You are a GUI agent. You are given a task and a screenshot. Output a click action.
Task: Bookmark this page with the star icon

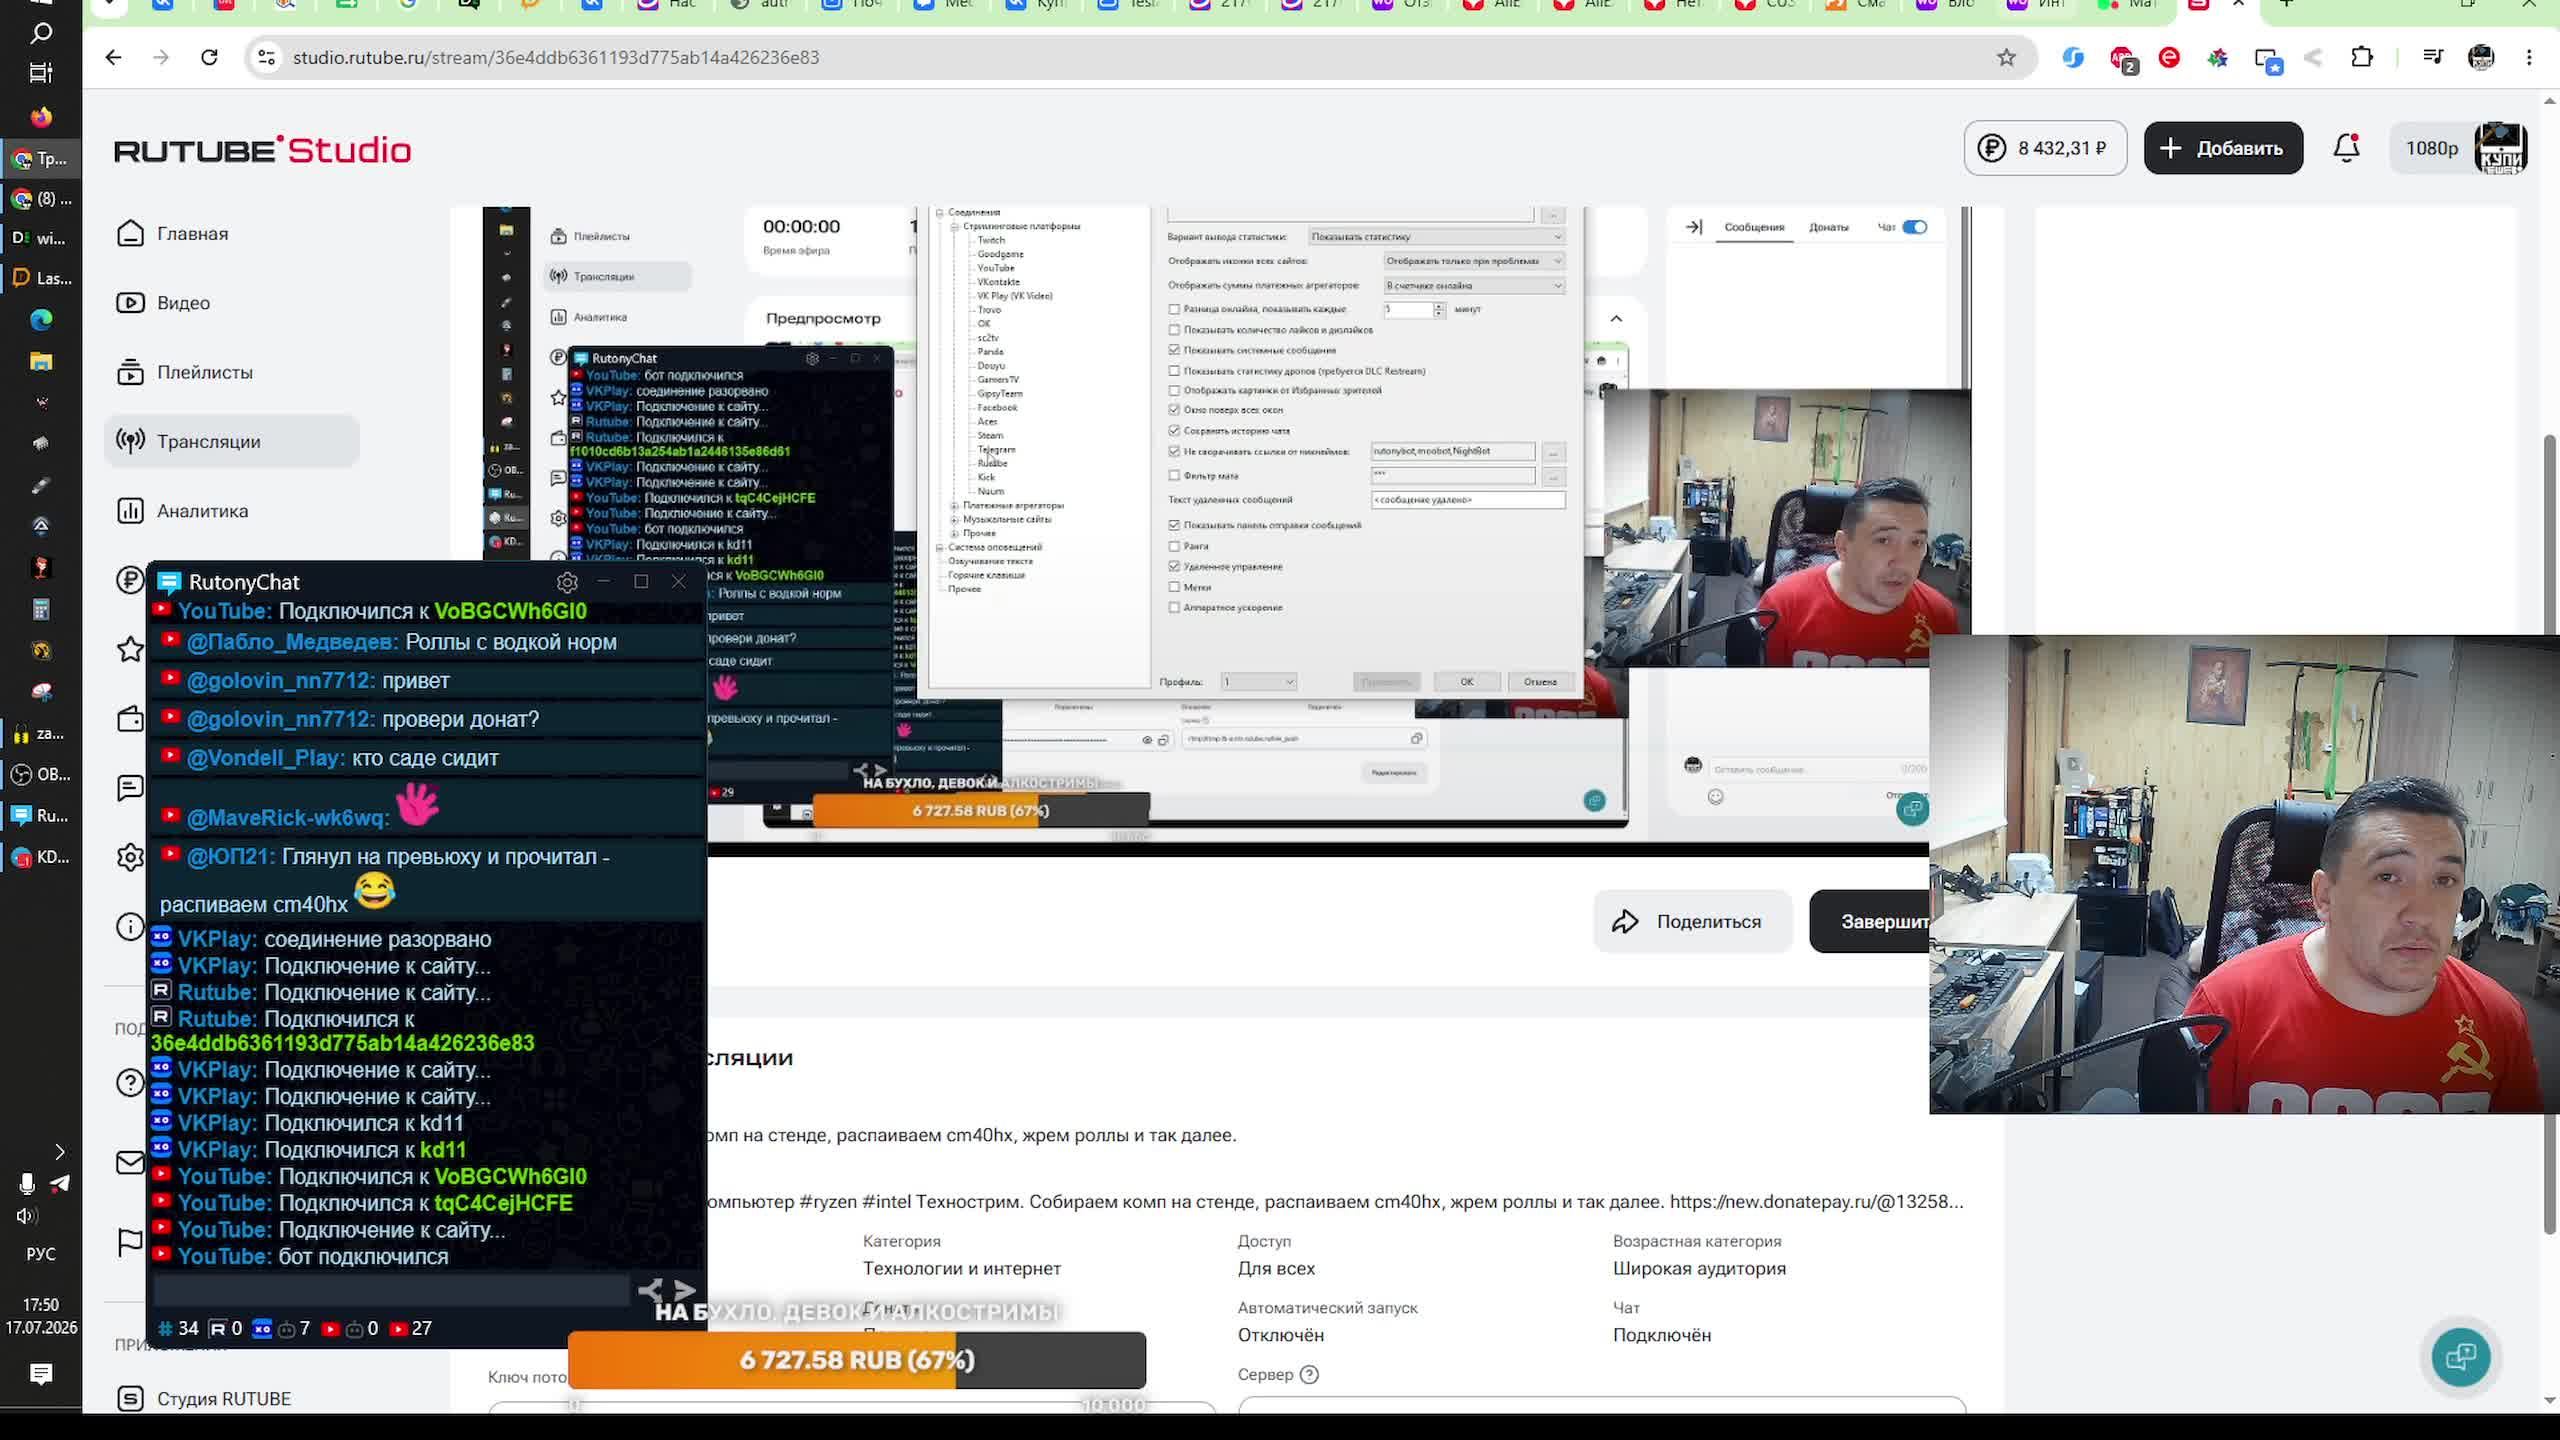pyautogui.click(x=2006, y=57)
